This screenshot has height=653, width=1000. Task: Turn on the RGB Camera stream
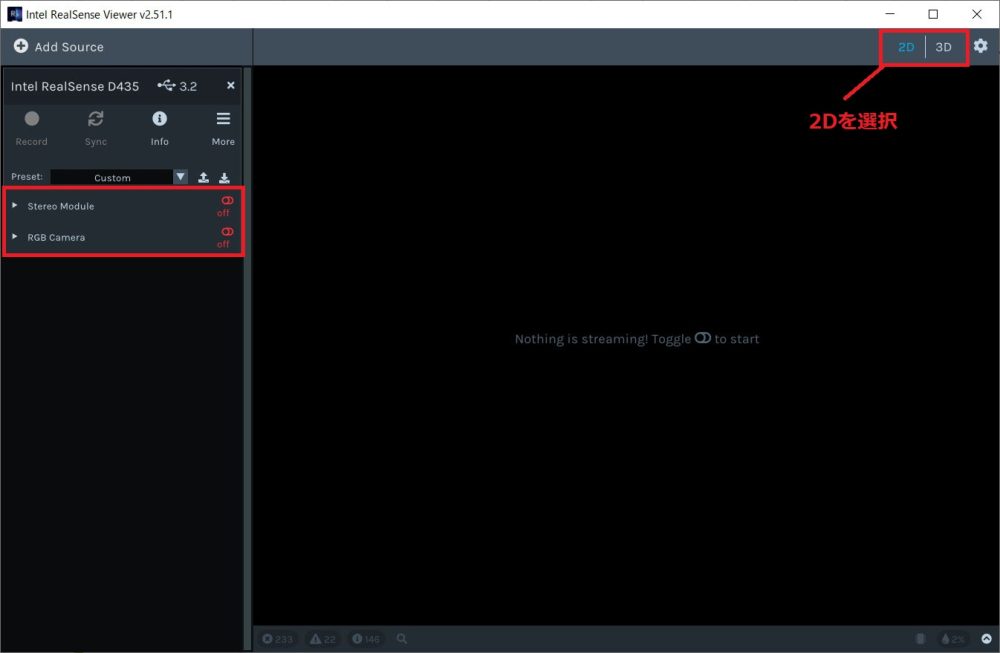coord(226,232)
